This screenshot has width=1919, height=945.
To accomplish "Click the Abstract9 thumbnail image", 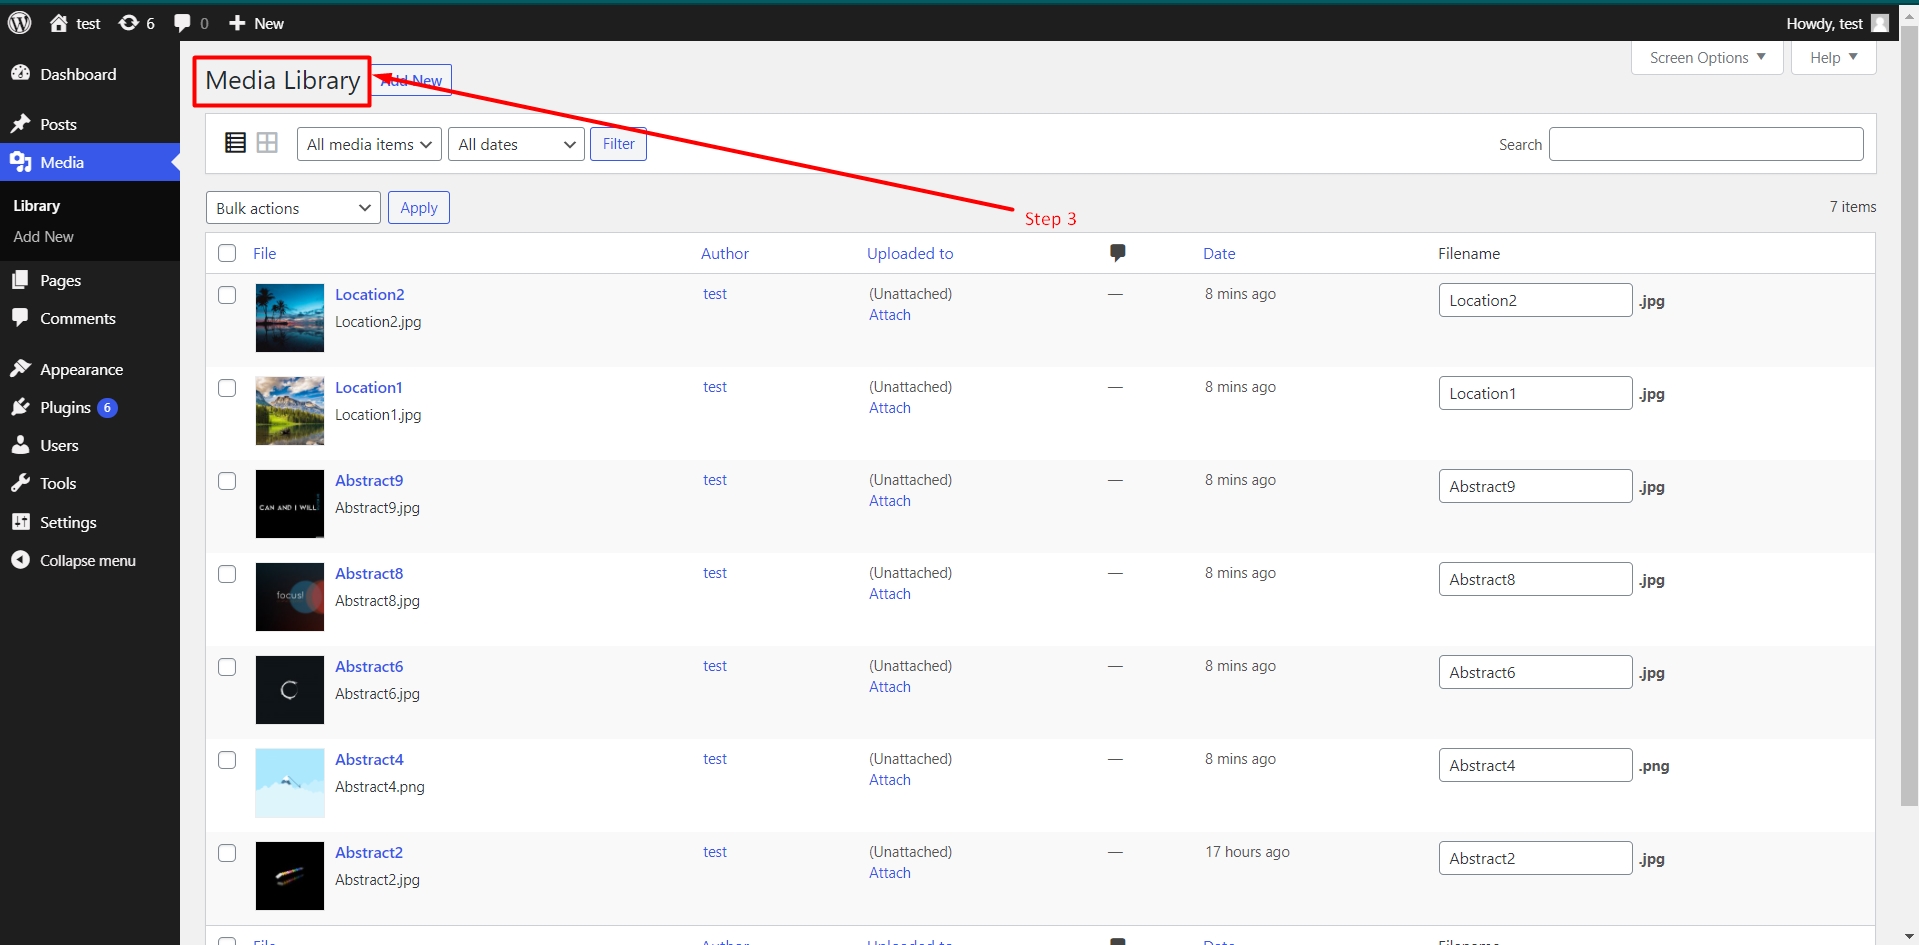I will click(x=290, y=504).
